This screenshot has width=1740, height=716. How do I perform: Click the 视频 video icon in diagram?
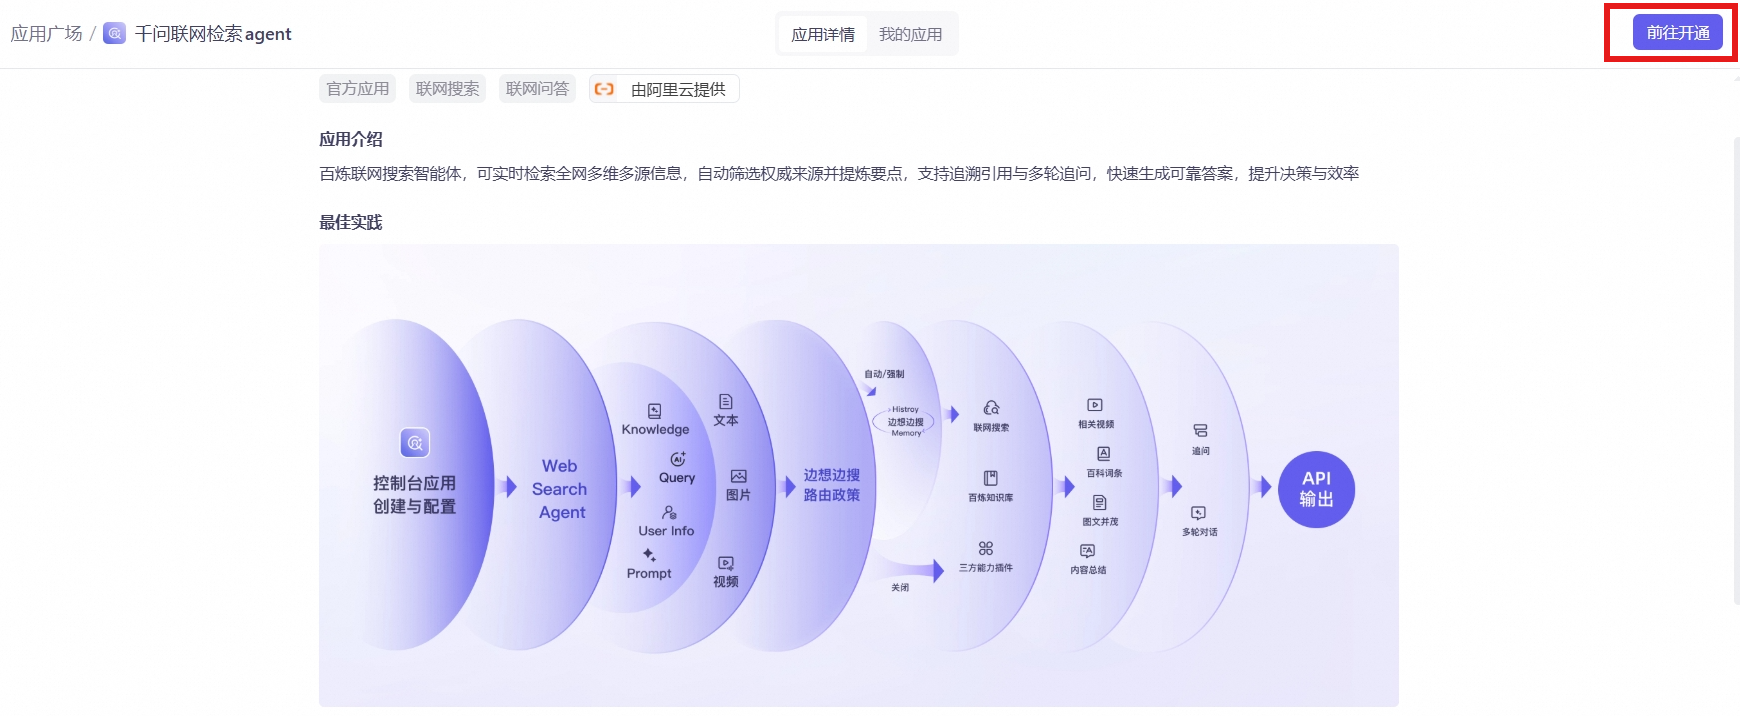[x=726, y=564]
